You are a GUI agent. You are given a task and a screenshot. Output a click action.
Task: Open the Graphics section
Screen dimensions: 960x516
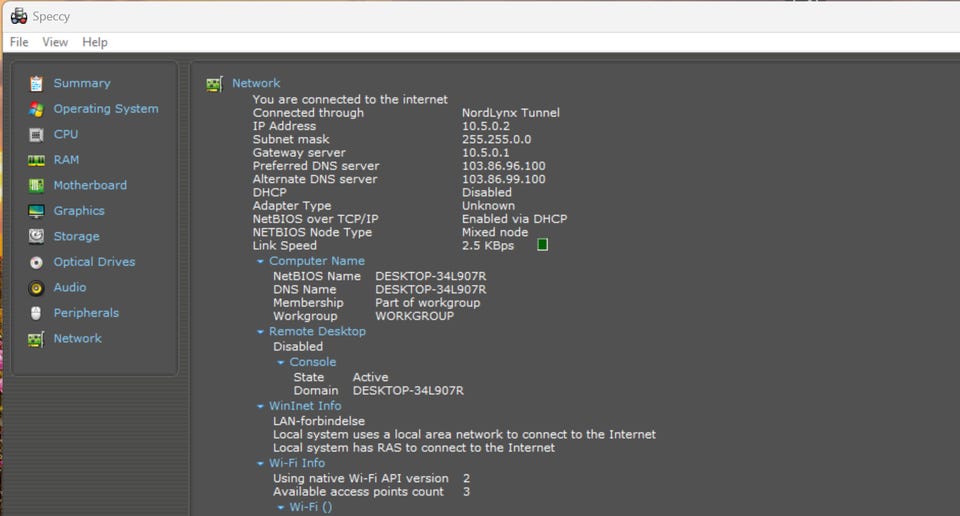(x=79, y=211)
